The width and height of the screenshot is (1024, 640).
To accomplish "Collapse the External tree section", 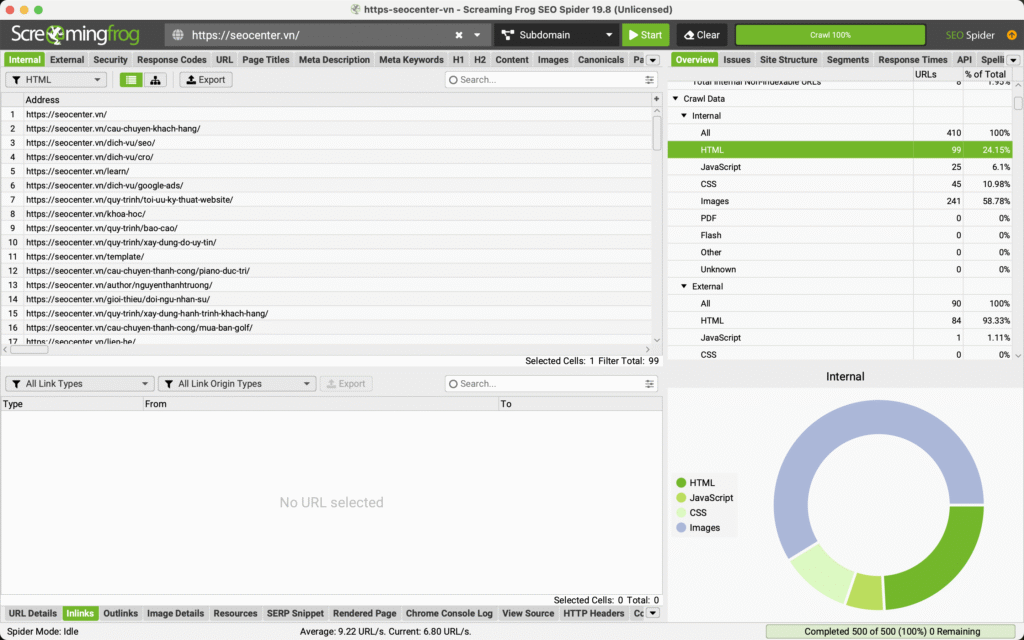I will pos(684,287).
